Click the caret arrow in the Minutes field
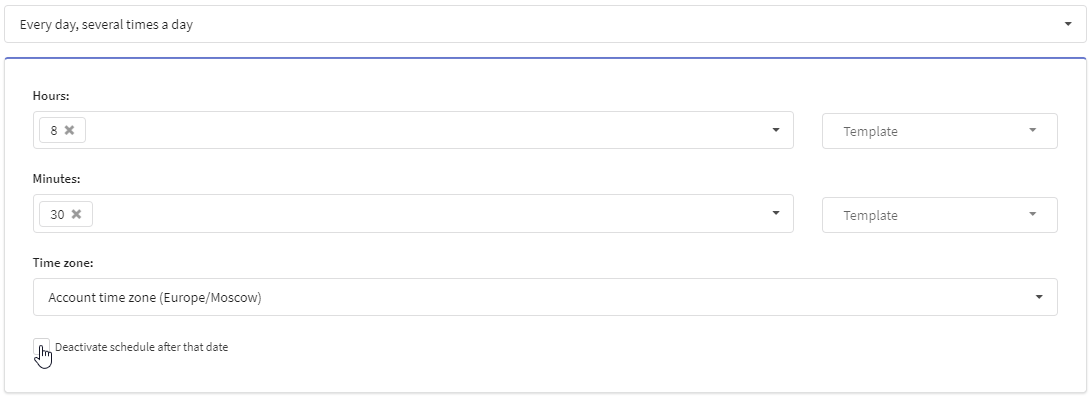The width and height of the screenshot is (1091, 397). (776, 213)
